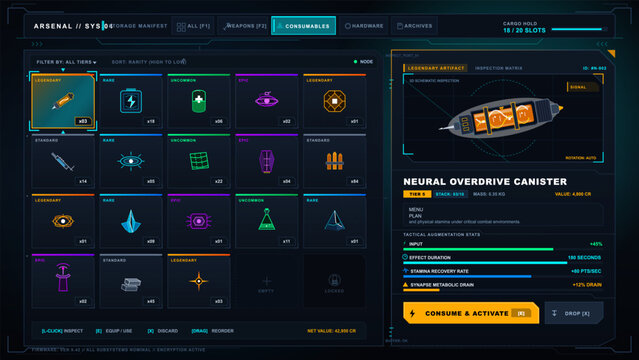Select the epic purple microchip item

pyautogui.click(x=199, y=221)
